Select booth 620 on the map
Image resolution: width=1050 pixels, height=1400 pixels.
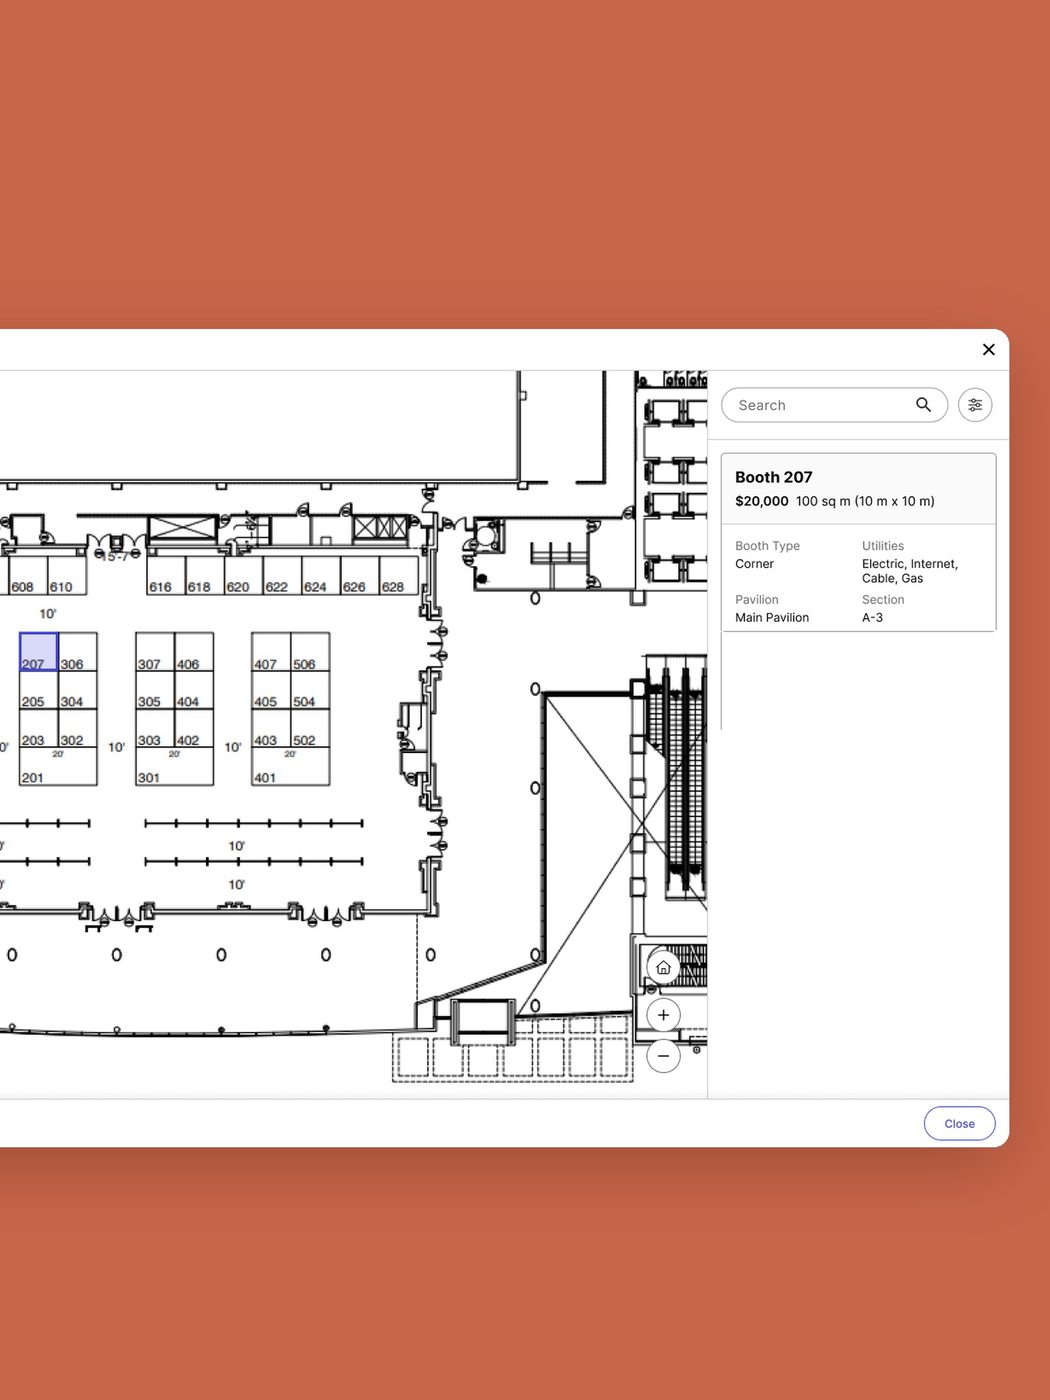(244, 576)
